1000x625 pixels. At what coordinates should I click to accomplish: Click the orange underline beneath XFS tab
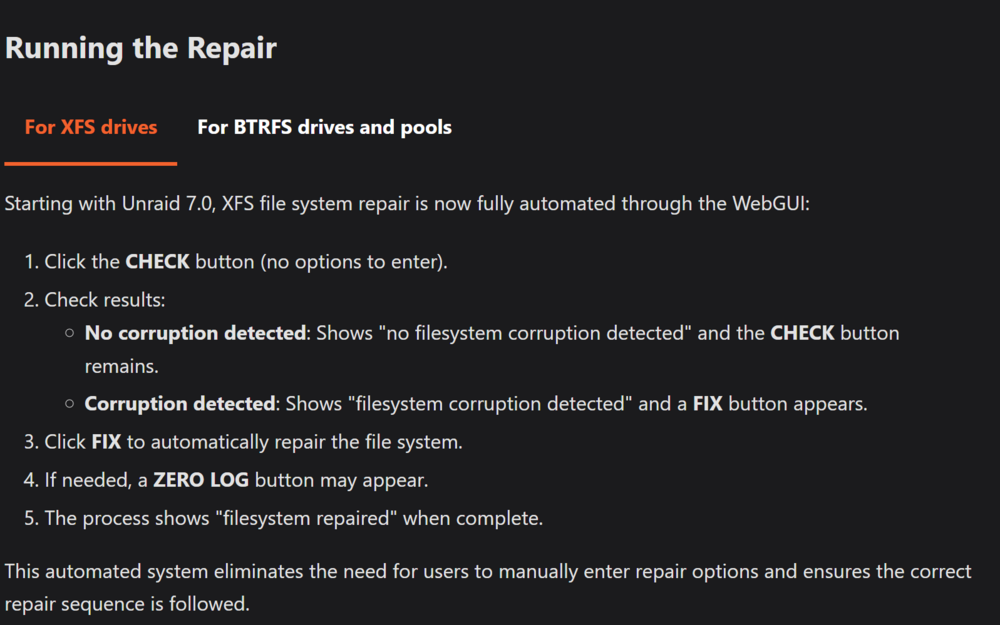(x=91, y=164)
